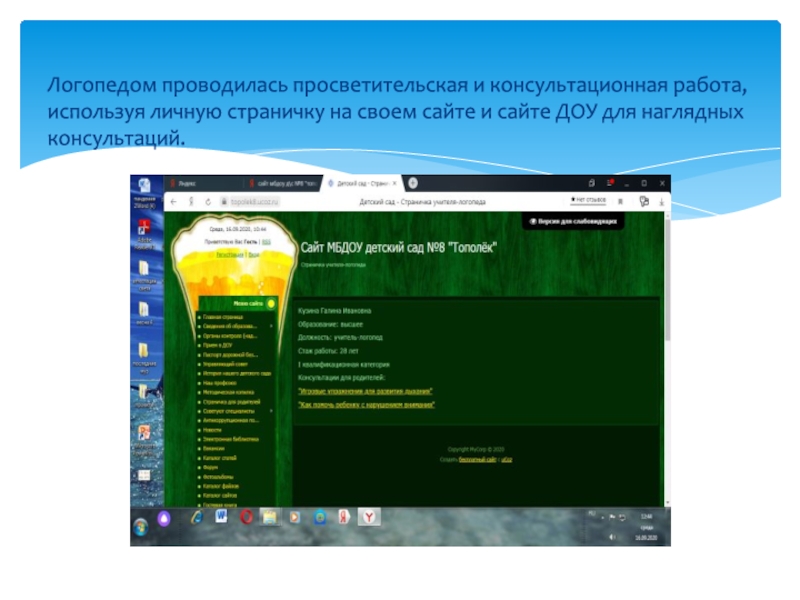Screen dimensions: 800x600
Task: Launch the purple Alice assistant taskbar icon
Action: [164, 519]
